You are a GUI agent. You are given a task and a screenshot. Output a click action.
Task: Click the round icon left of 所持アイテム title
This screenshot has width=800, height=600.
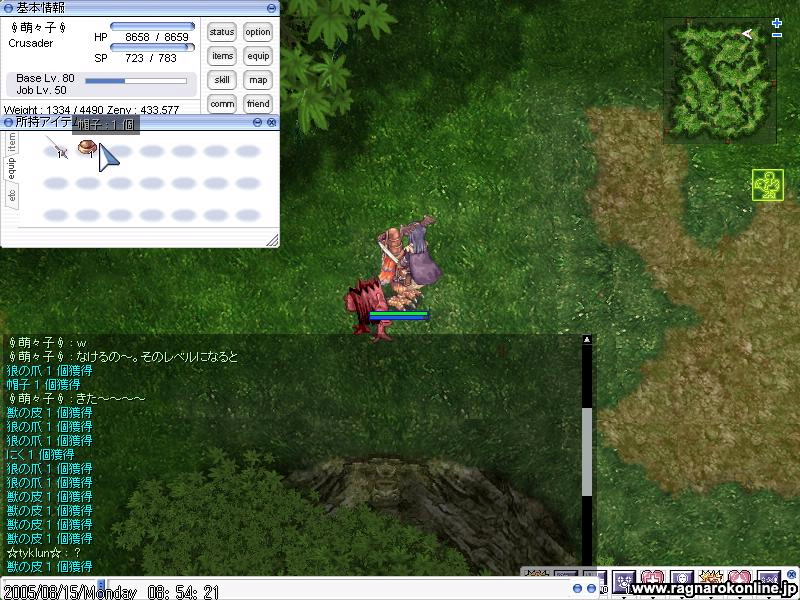coord(8,122)
